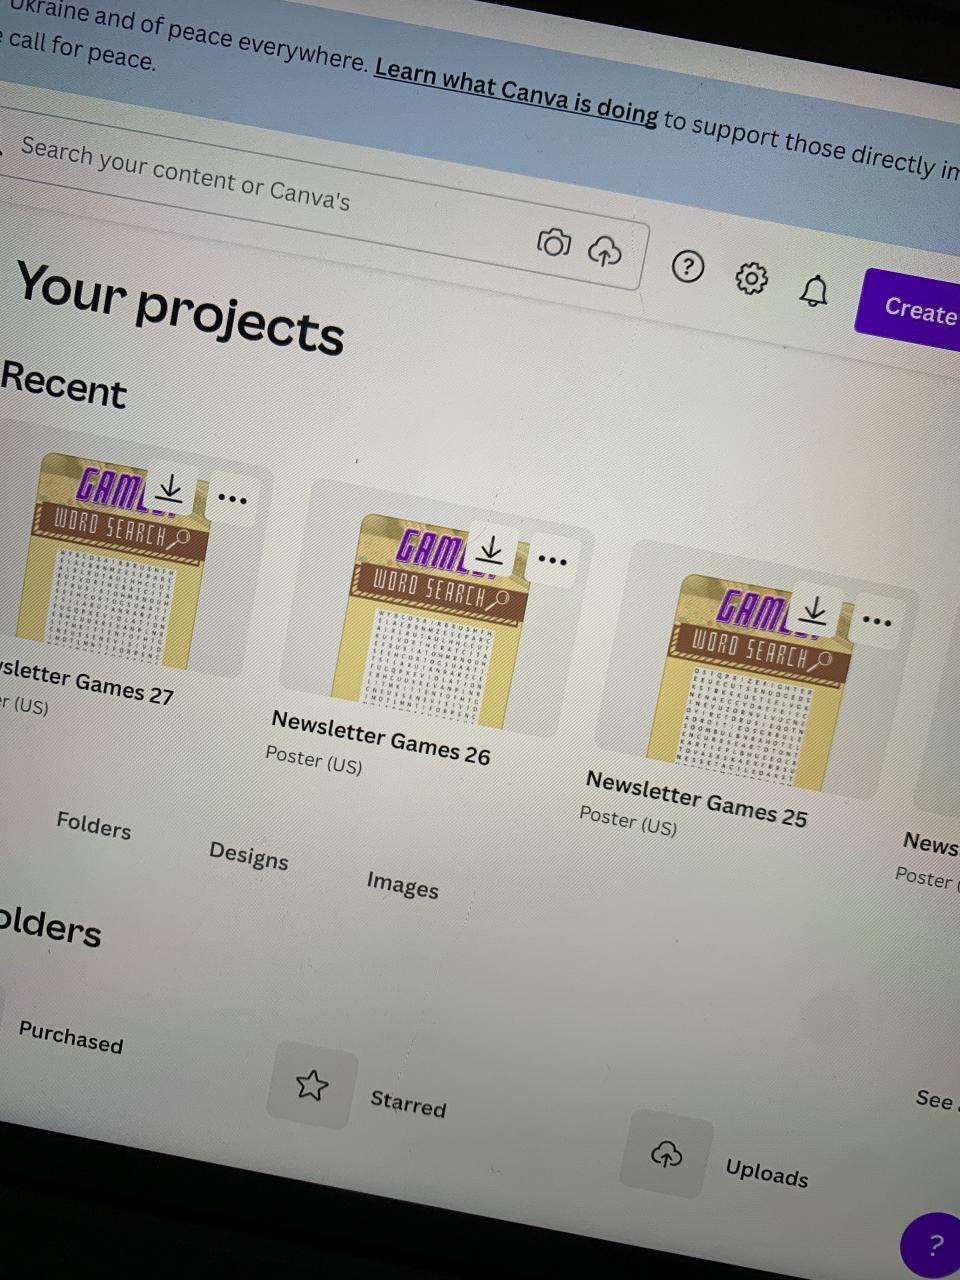The width and height of the screenshot is (960, 1280).
Task: Click the camera search icon in search bar
Action: click(x=553, y=242)
